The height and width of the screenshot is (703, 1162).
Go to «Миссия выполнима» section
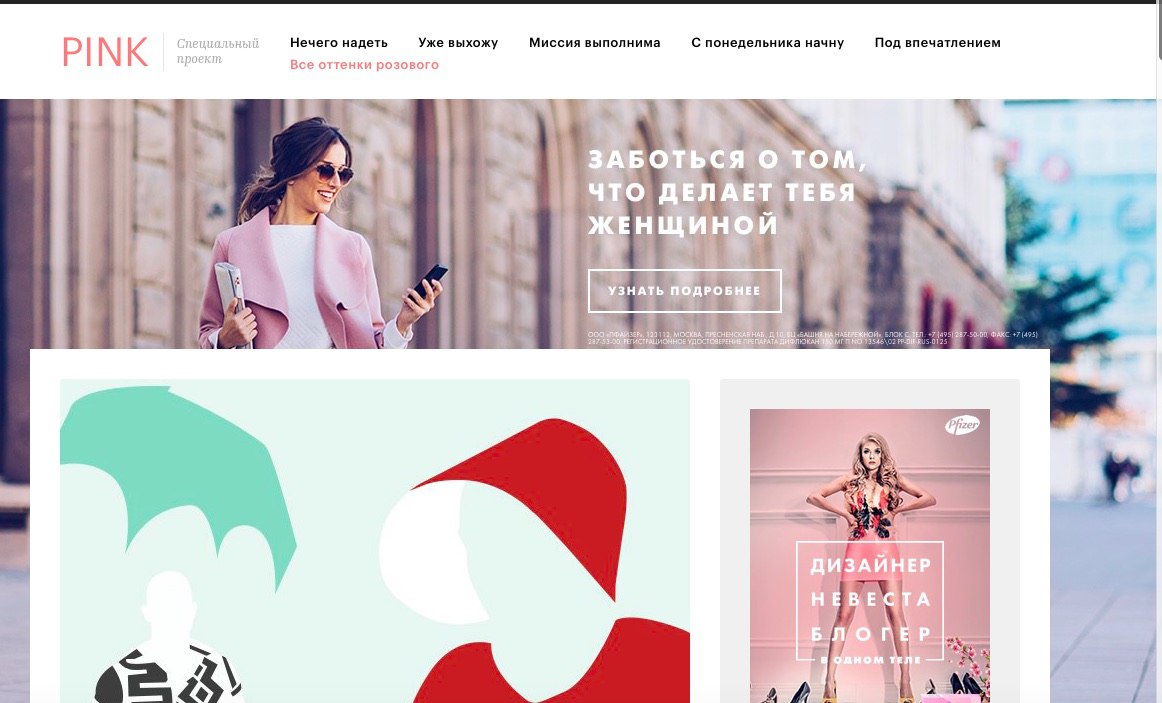tap(594, 43)
